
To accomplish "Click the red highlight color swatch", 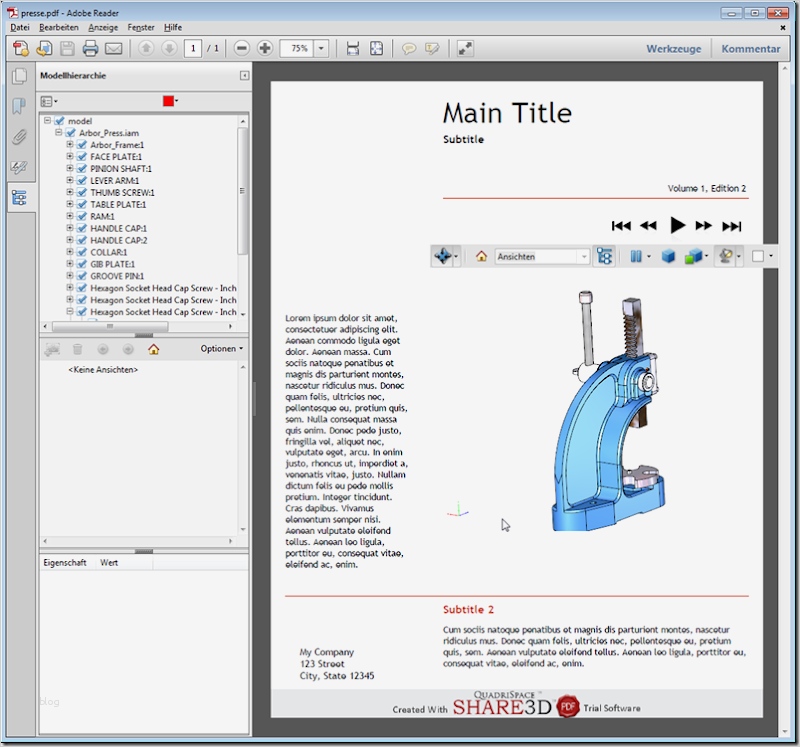I will 168,101.
